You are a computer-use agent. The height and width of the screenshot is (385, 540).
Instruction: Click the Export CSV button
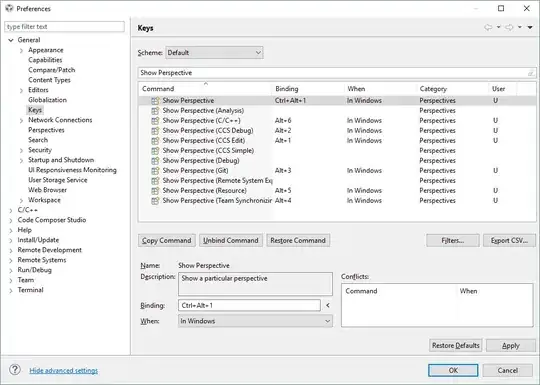point(509,240)
